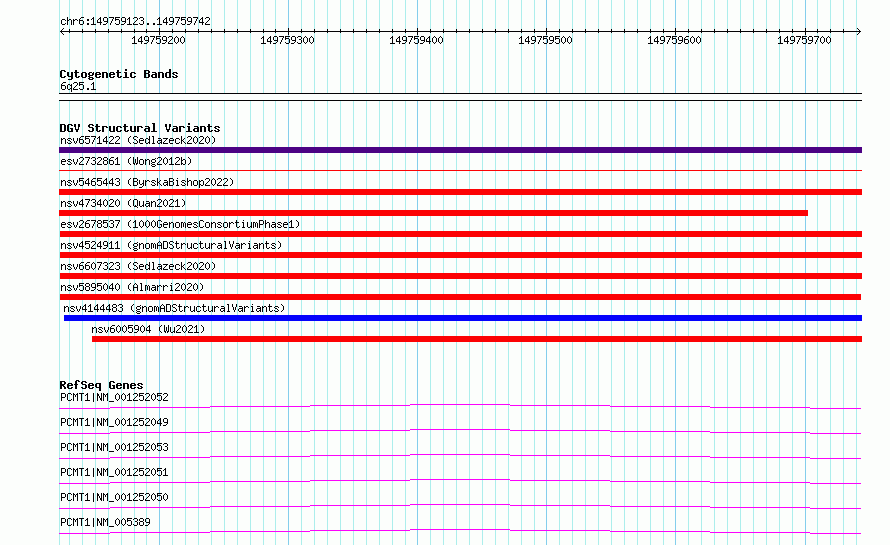
Task: Click the nsv4734020 (Quan2021) label
Action: click(x=123, y=203)
